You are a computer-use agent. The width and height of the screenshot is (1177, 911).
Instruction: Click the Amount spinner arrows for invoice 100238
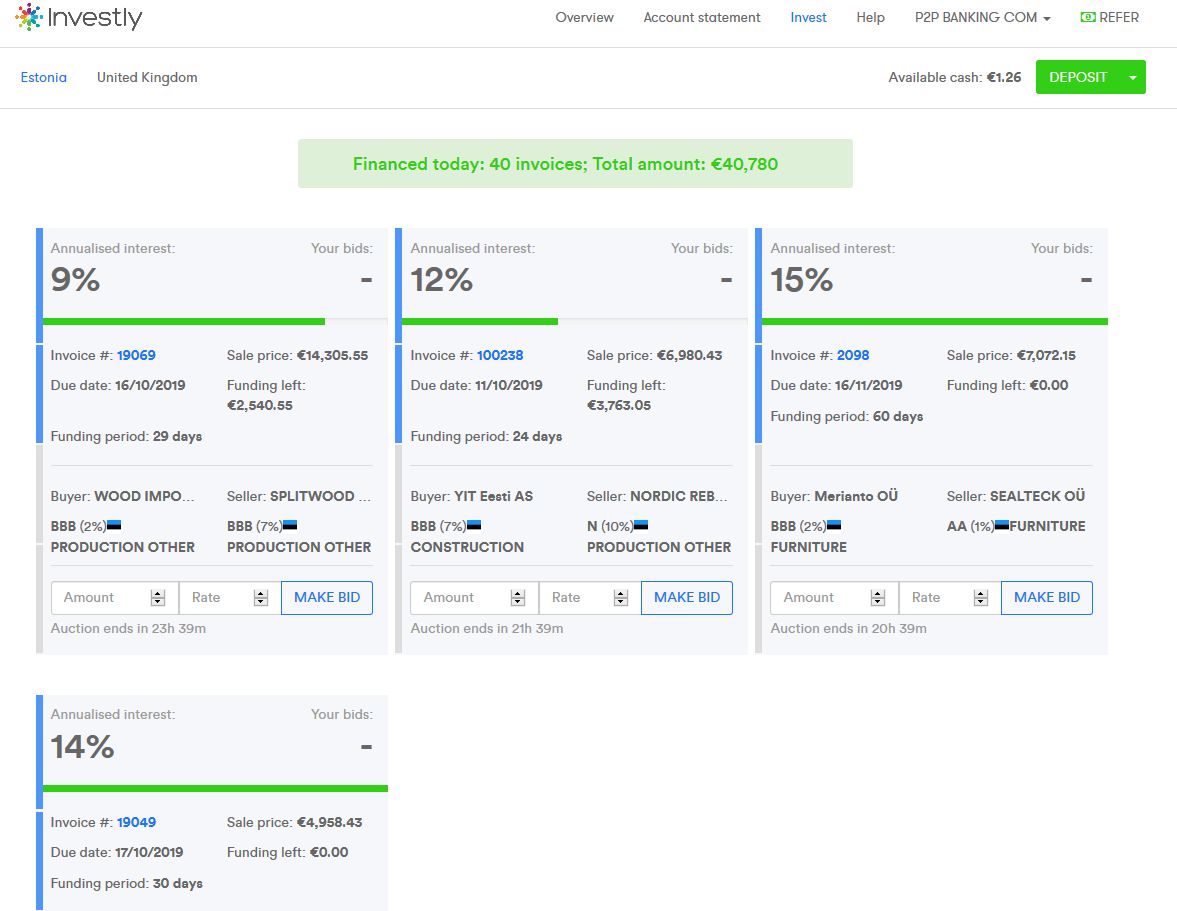pos(517,597)
